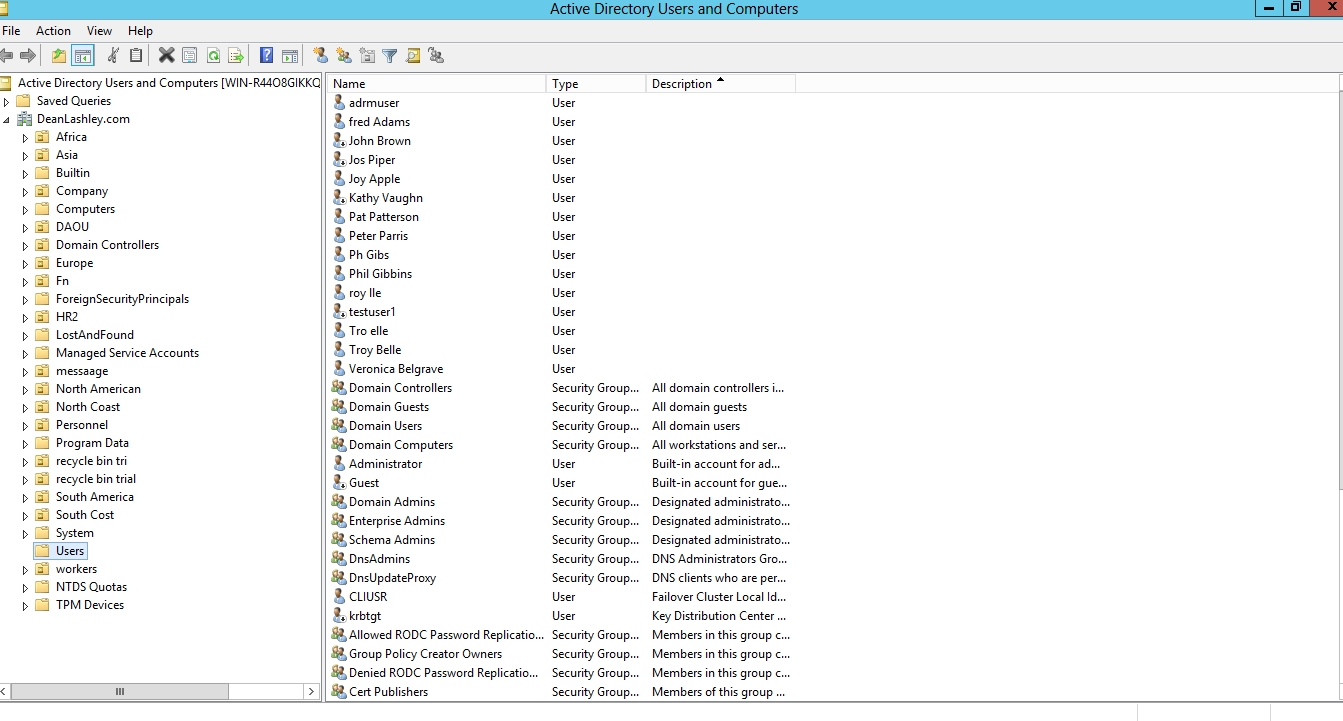1343x721 pixels.
Task: Toggle the Show/Hide Action Pane icon
Action: click(290, 56)
